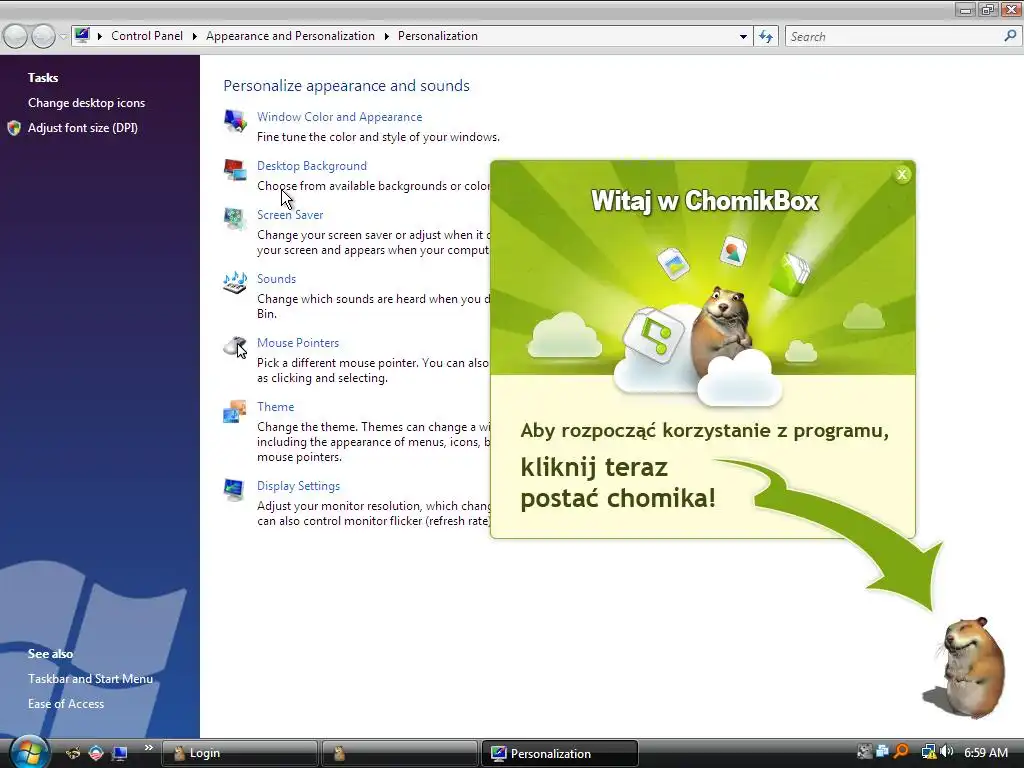Click the address bar computer icon
1024x768 pixels.
coord(82,35)
